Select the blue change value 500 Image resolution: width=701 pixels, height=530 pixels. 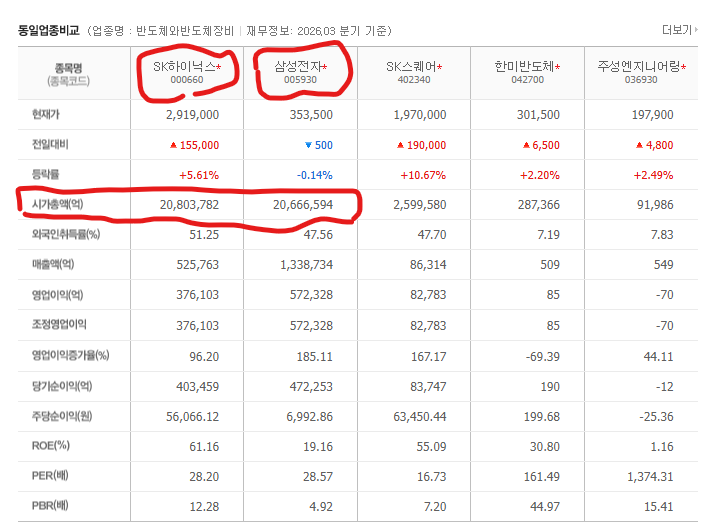(x=324, y=145)
